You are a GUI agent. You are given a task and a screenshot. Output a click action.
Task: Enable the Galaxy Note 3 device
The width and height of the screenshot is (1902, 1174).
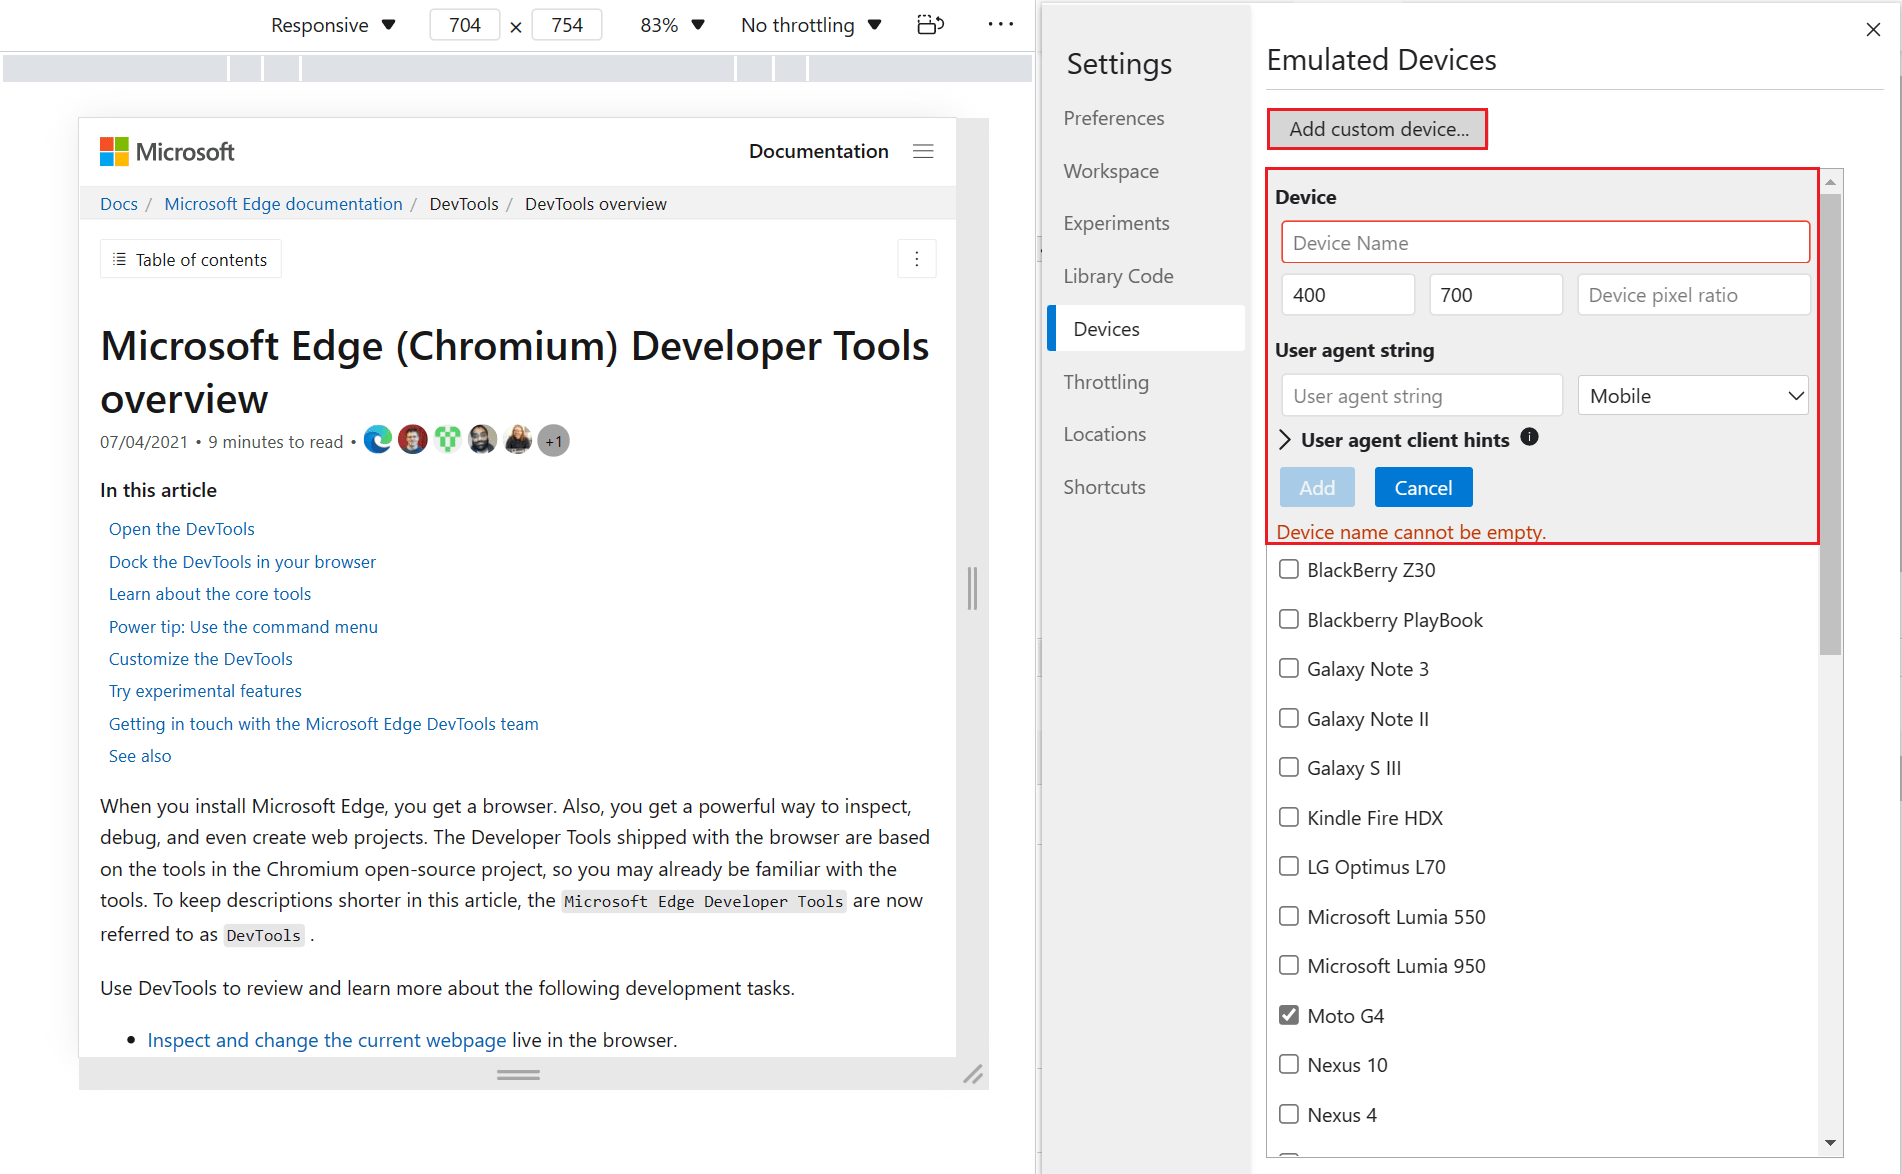point(1289,668)
